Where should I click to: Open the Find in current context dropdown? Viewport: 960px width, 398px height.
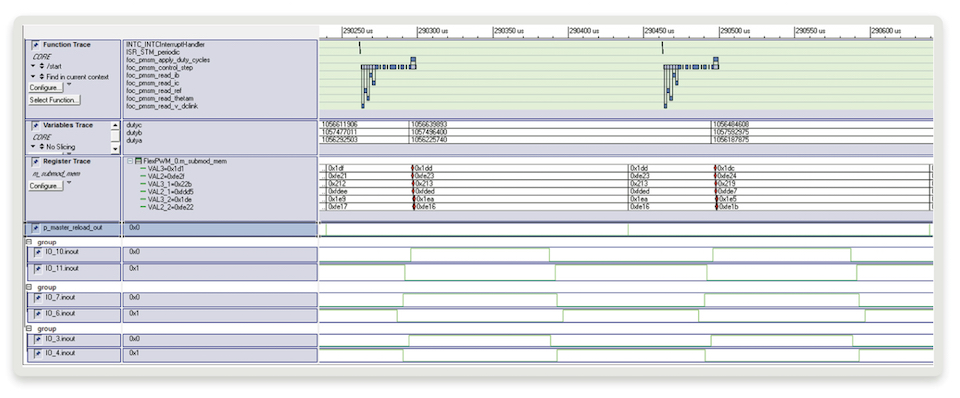[x=33, y=77]
